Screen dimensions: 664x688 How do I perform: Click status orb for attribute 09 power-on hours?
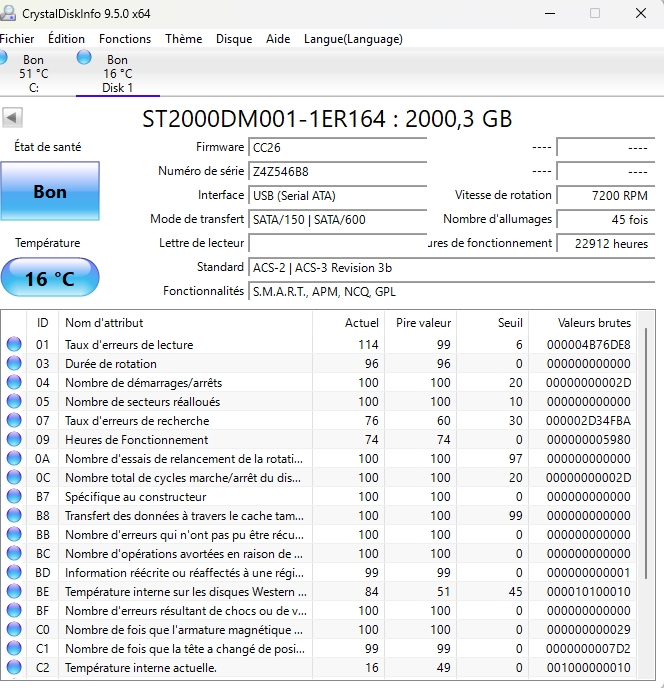tap(14, 440)
